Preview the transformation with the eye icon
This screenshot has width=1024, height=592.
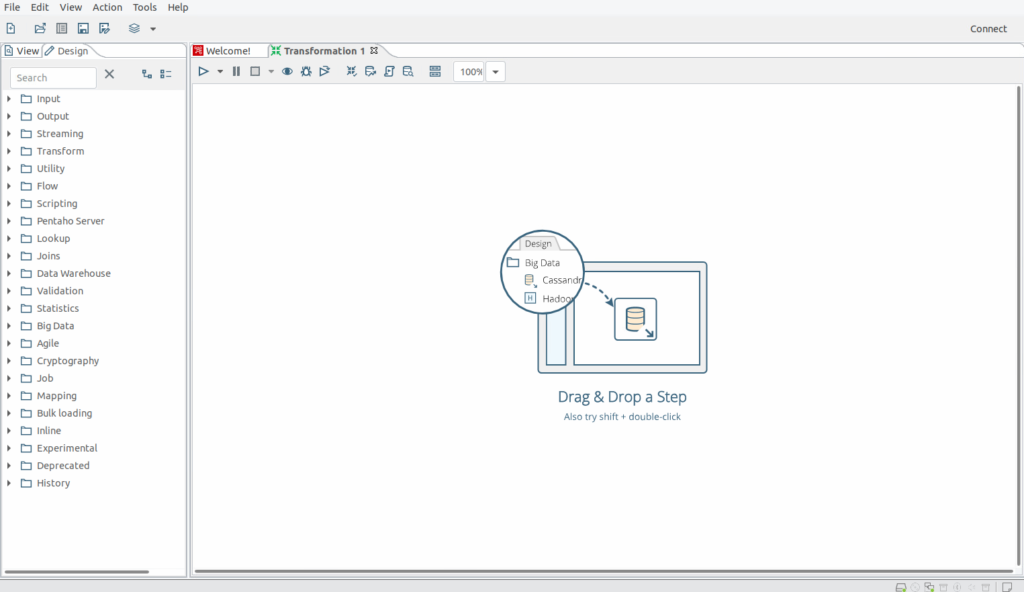(287, 71)
